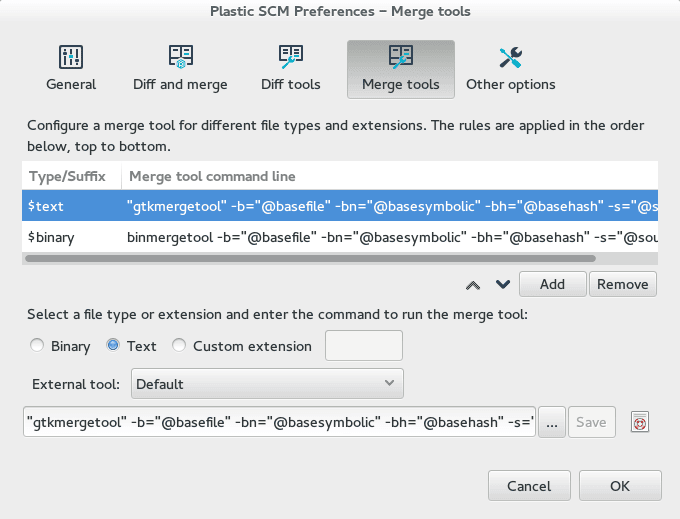The width and height of the screenshot is (680, 519).
Task: Click the help lifebuoy icon
Action: pos(640,422)
